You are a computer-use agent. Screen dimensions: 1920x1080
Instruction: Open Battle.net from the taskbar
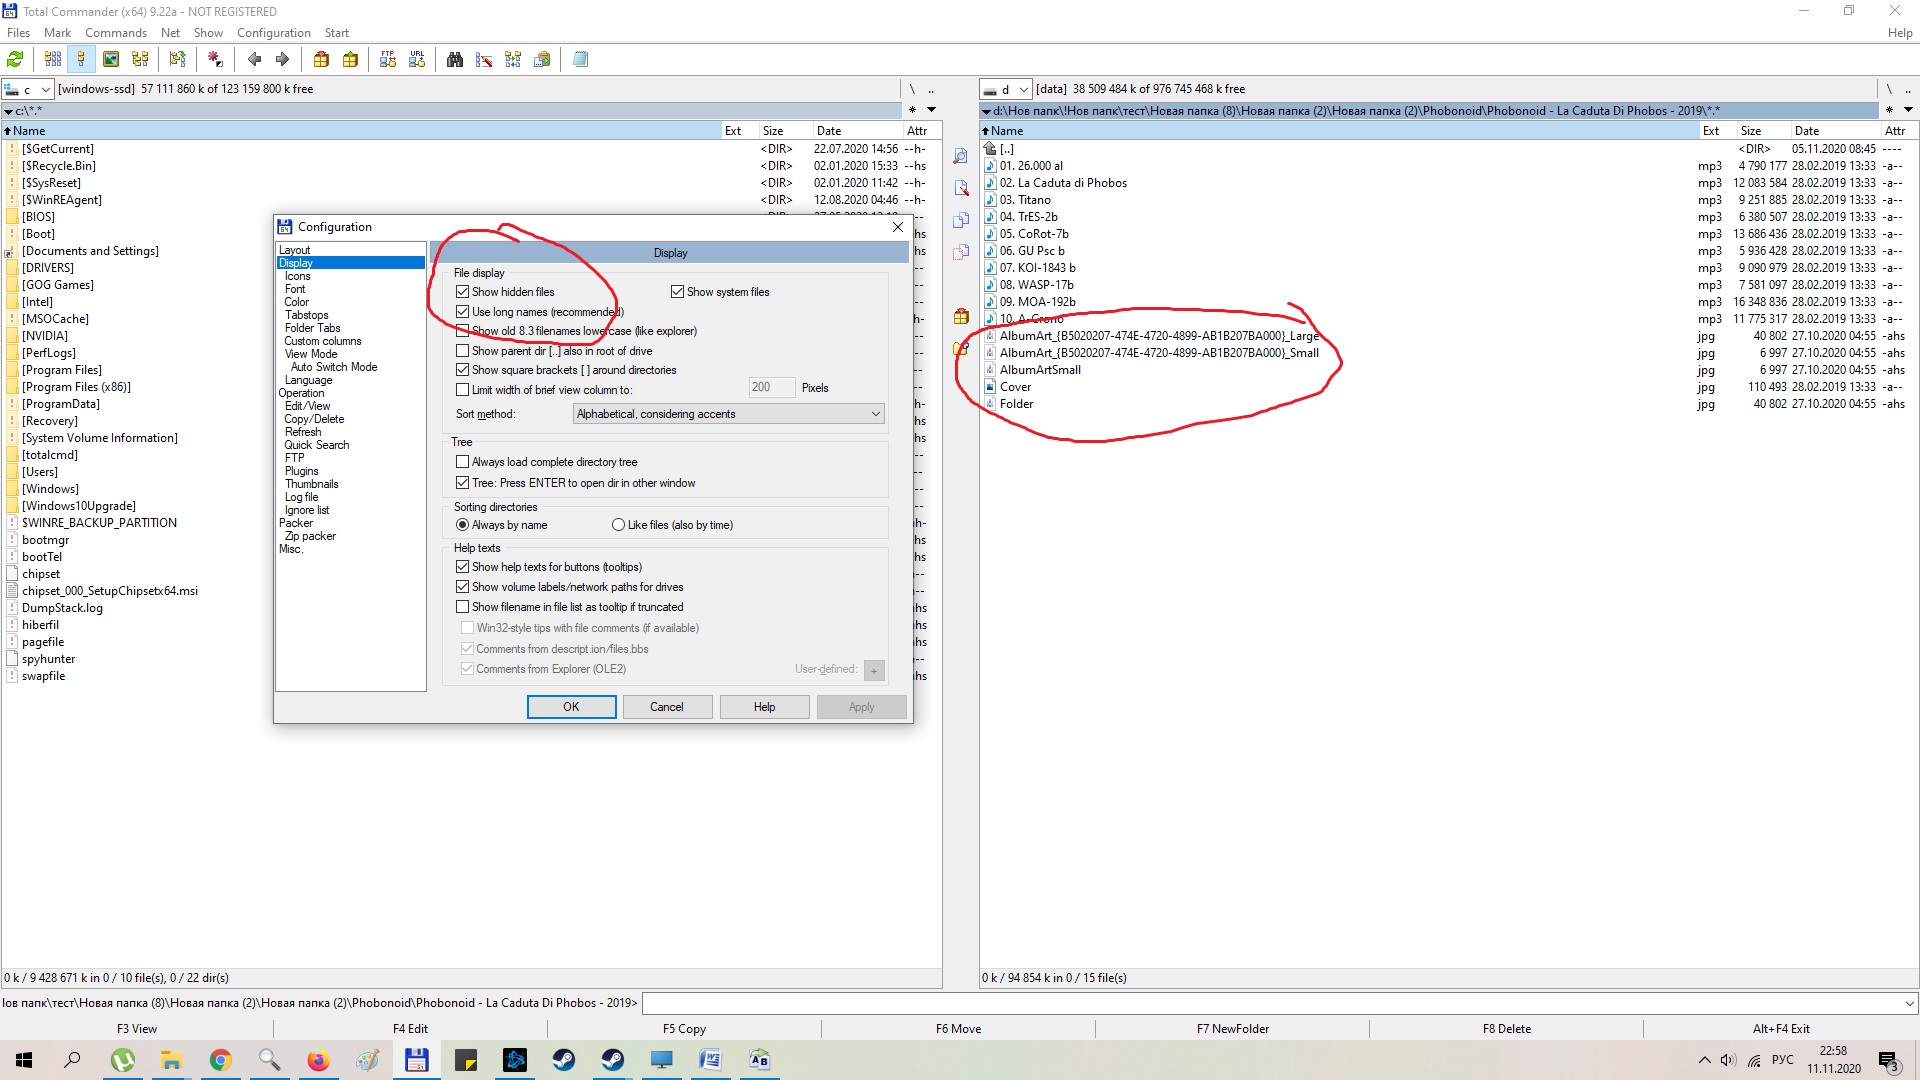click(515, 1060)
